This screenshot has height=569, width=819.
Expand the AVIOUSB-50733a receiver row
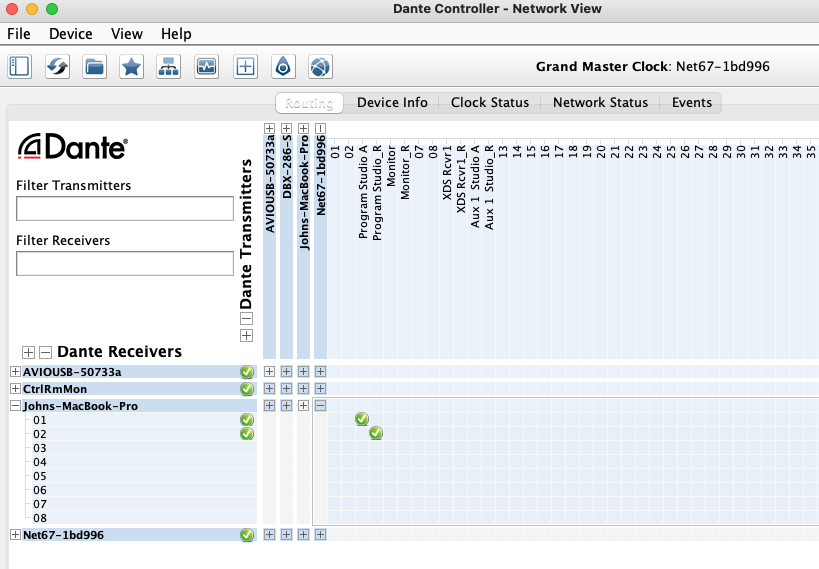point(15,371)
